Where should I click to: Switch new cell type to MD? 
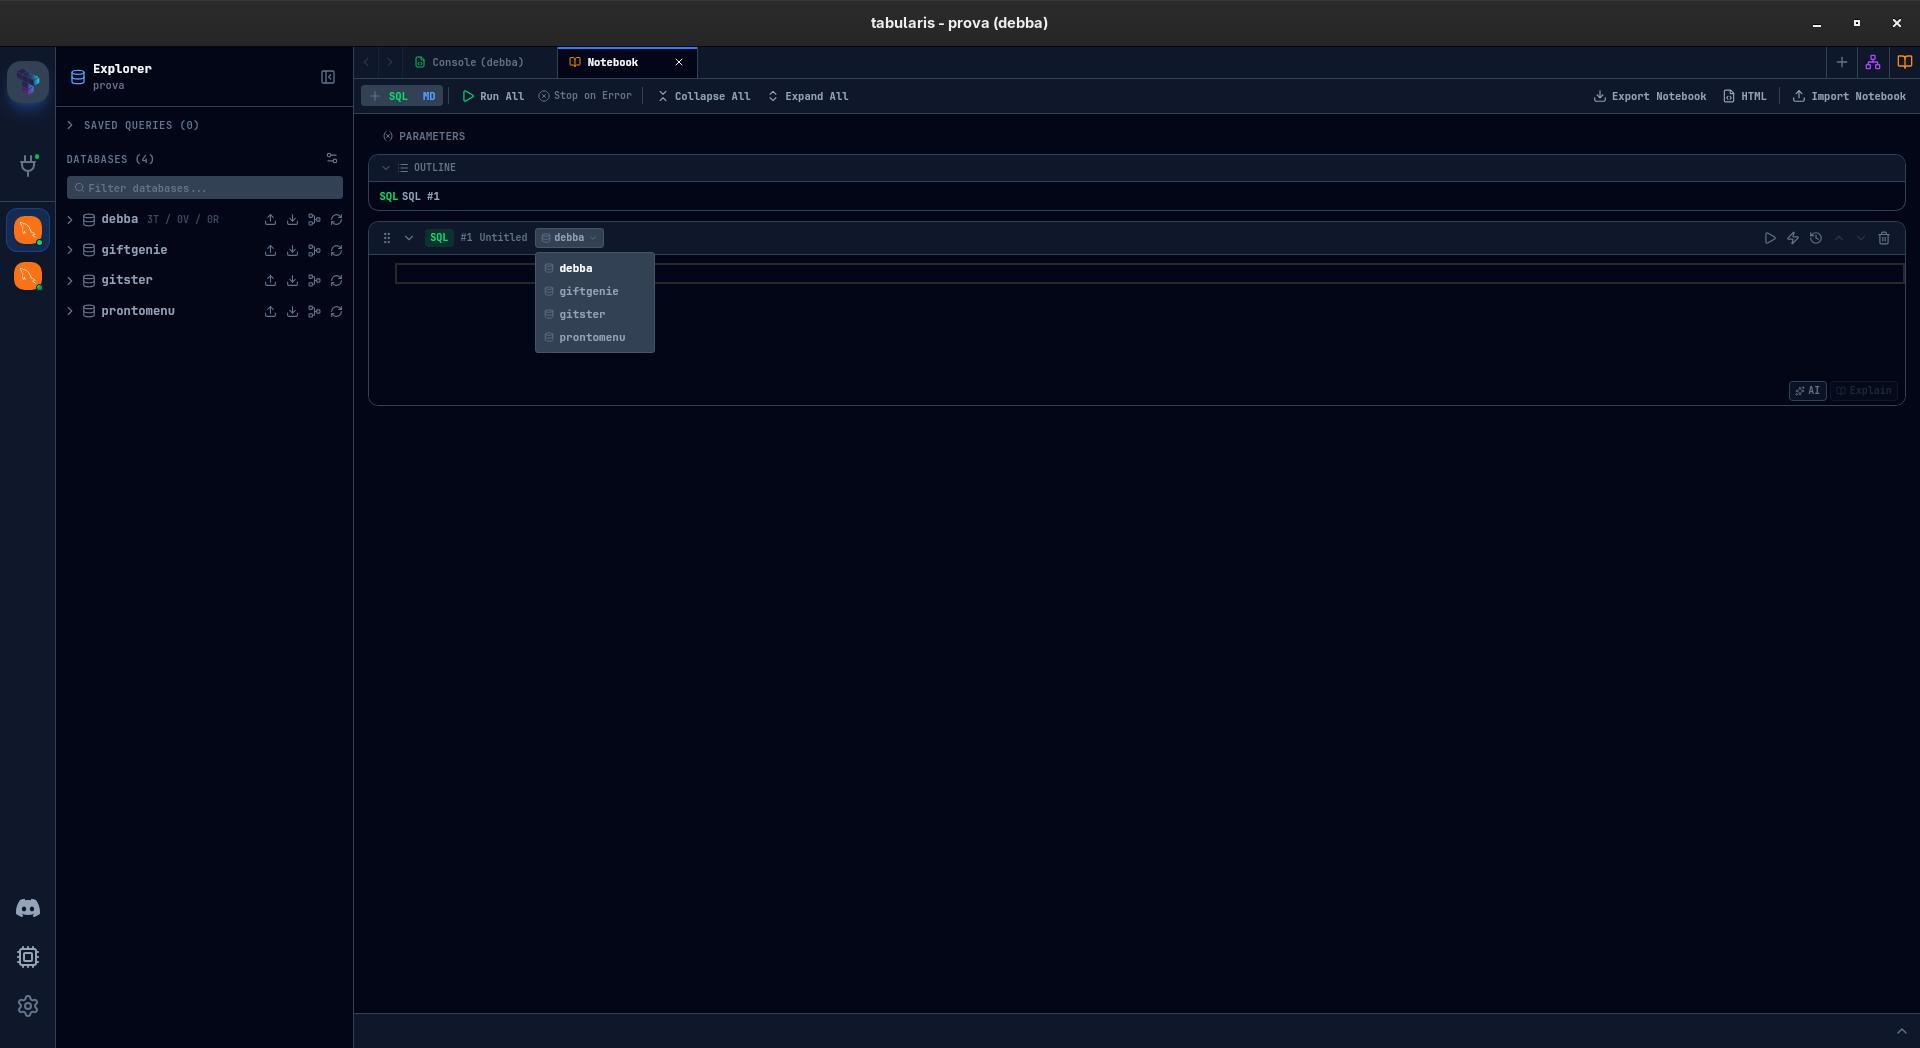(x=429, y=96)
